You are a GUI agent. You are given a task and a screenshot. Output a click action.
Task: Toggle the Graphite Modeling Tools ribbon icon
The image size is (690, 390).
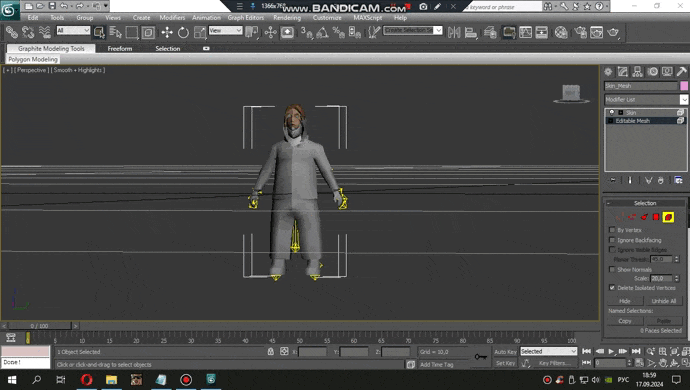509,32
